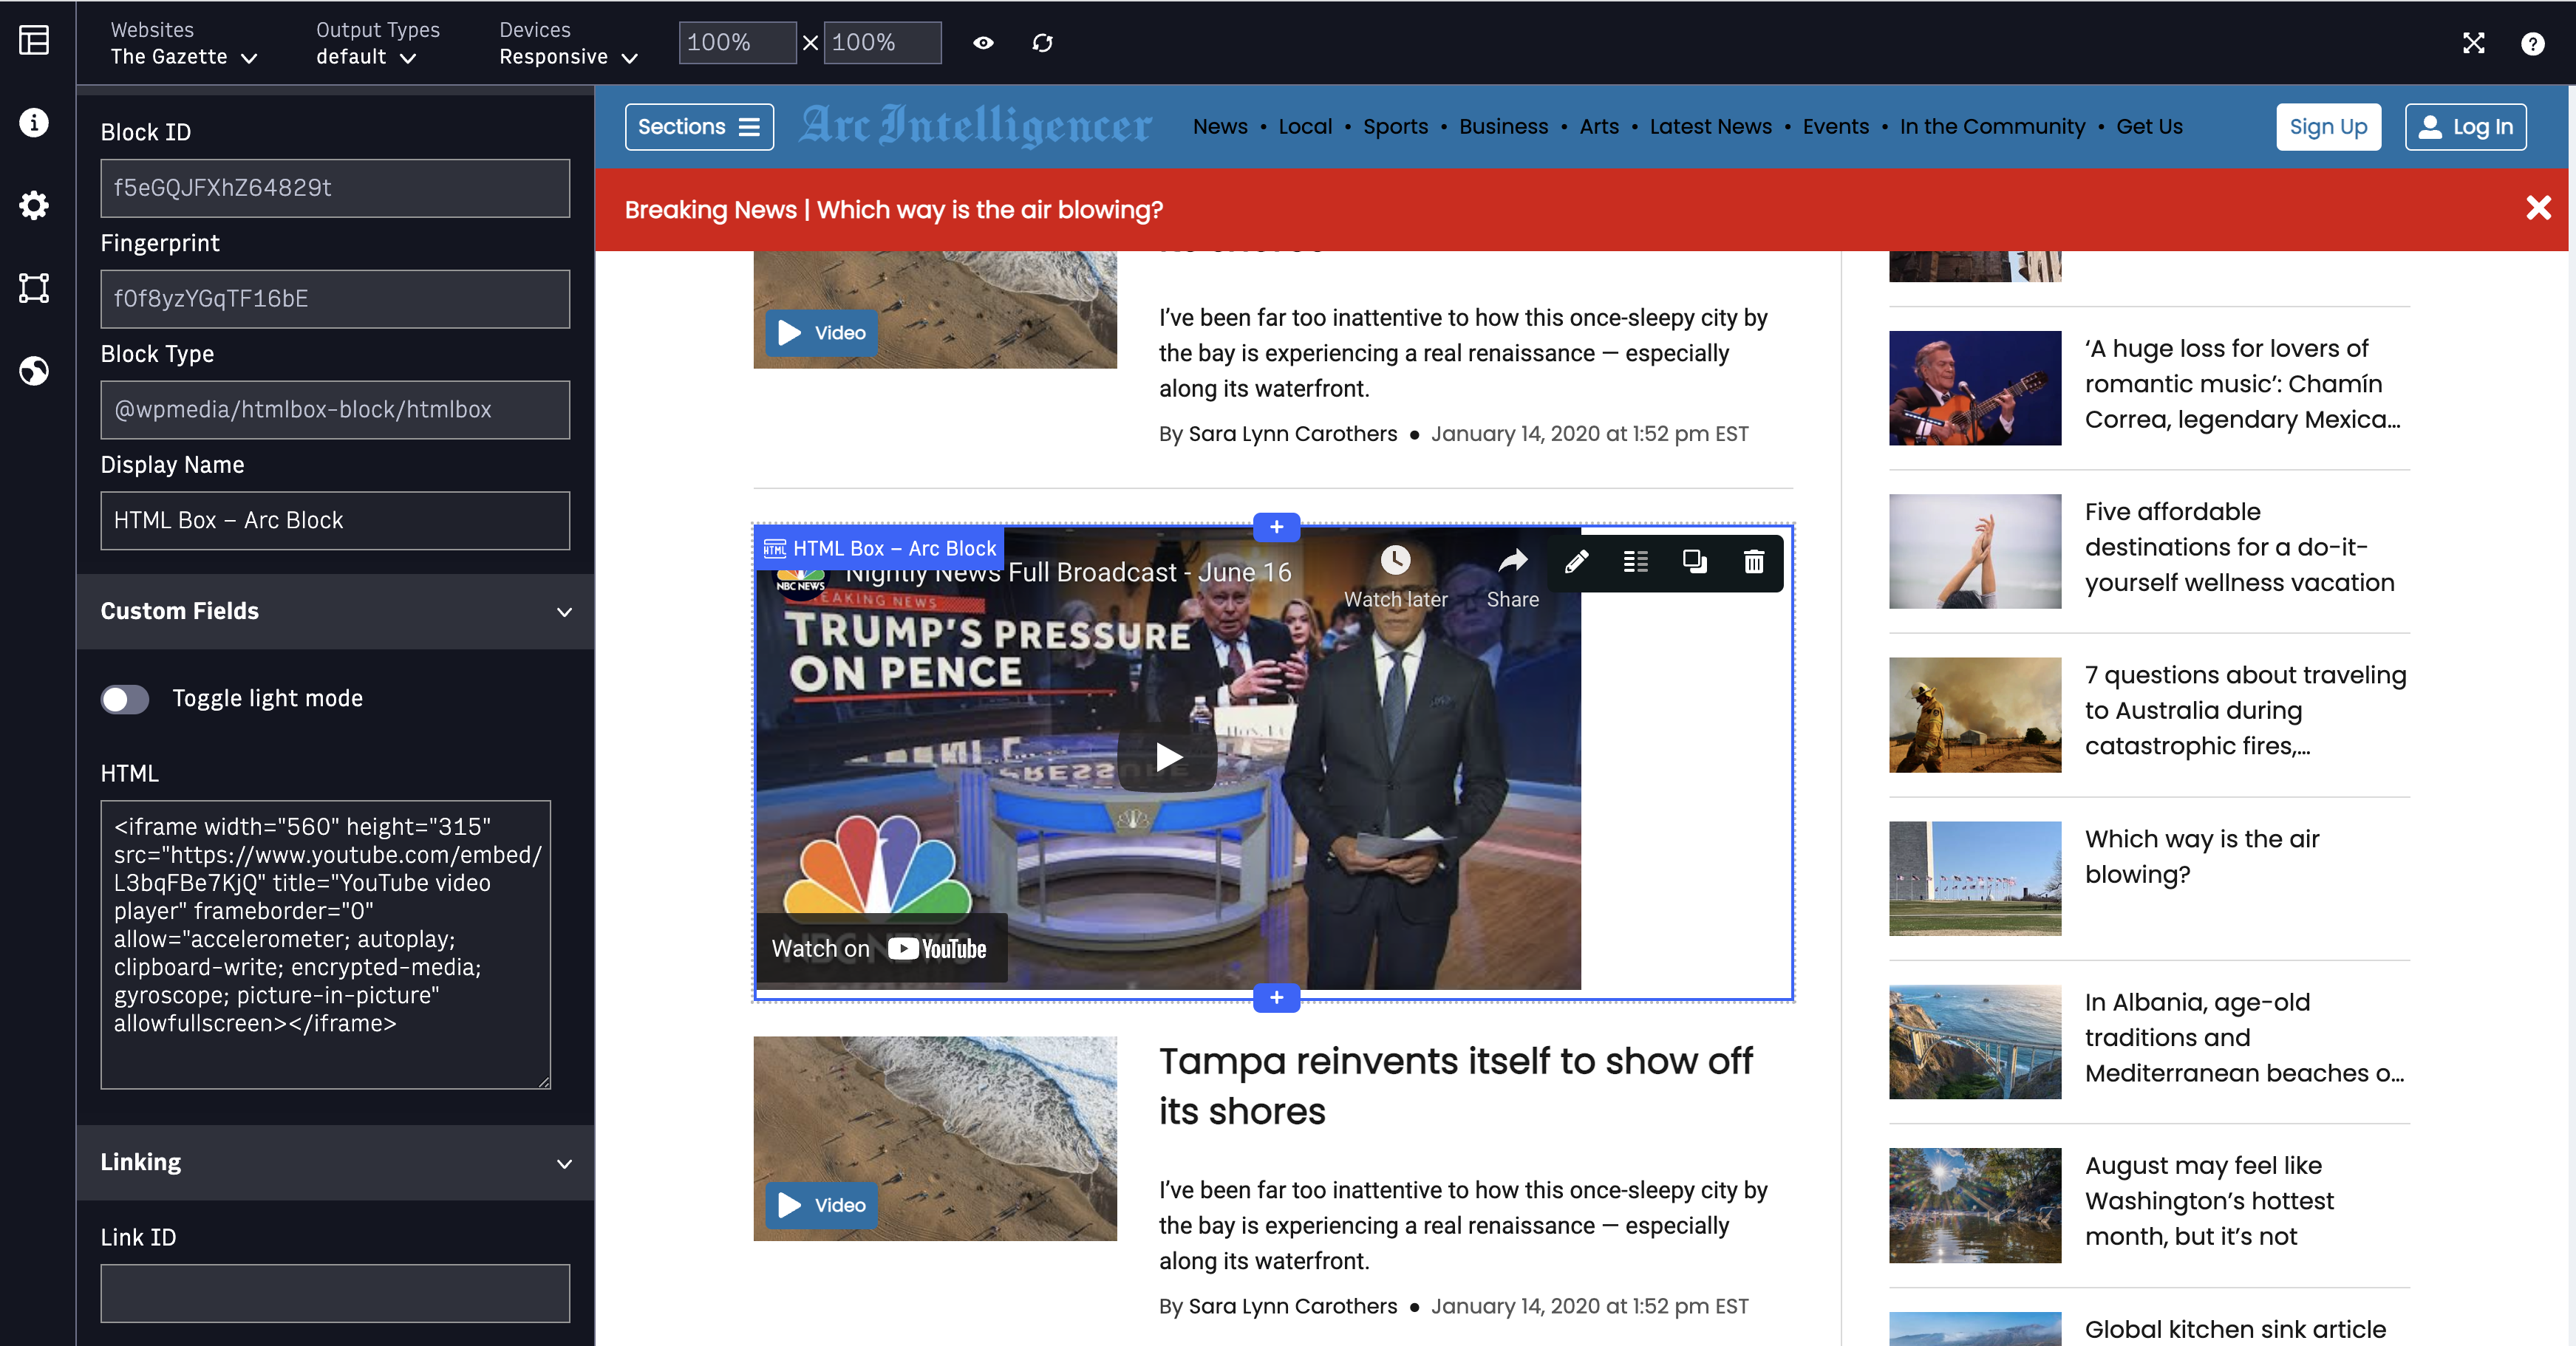Image resolution: width=2576 pixels, height=1346 pixels.
Task: Duplicate the HTML Box block
Action: point(1694,562)
